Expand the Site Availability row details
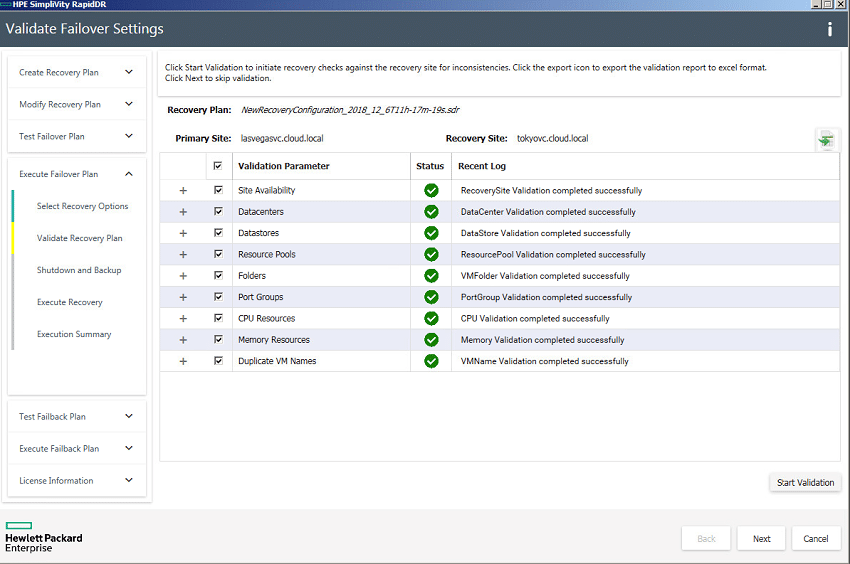Image resolution: width=850 pixels, height=564 pixels. coord(183,190)
